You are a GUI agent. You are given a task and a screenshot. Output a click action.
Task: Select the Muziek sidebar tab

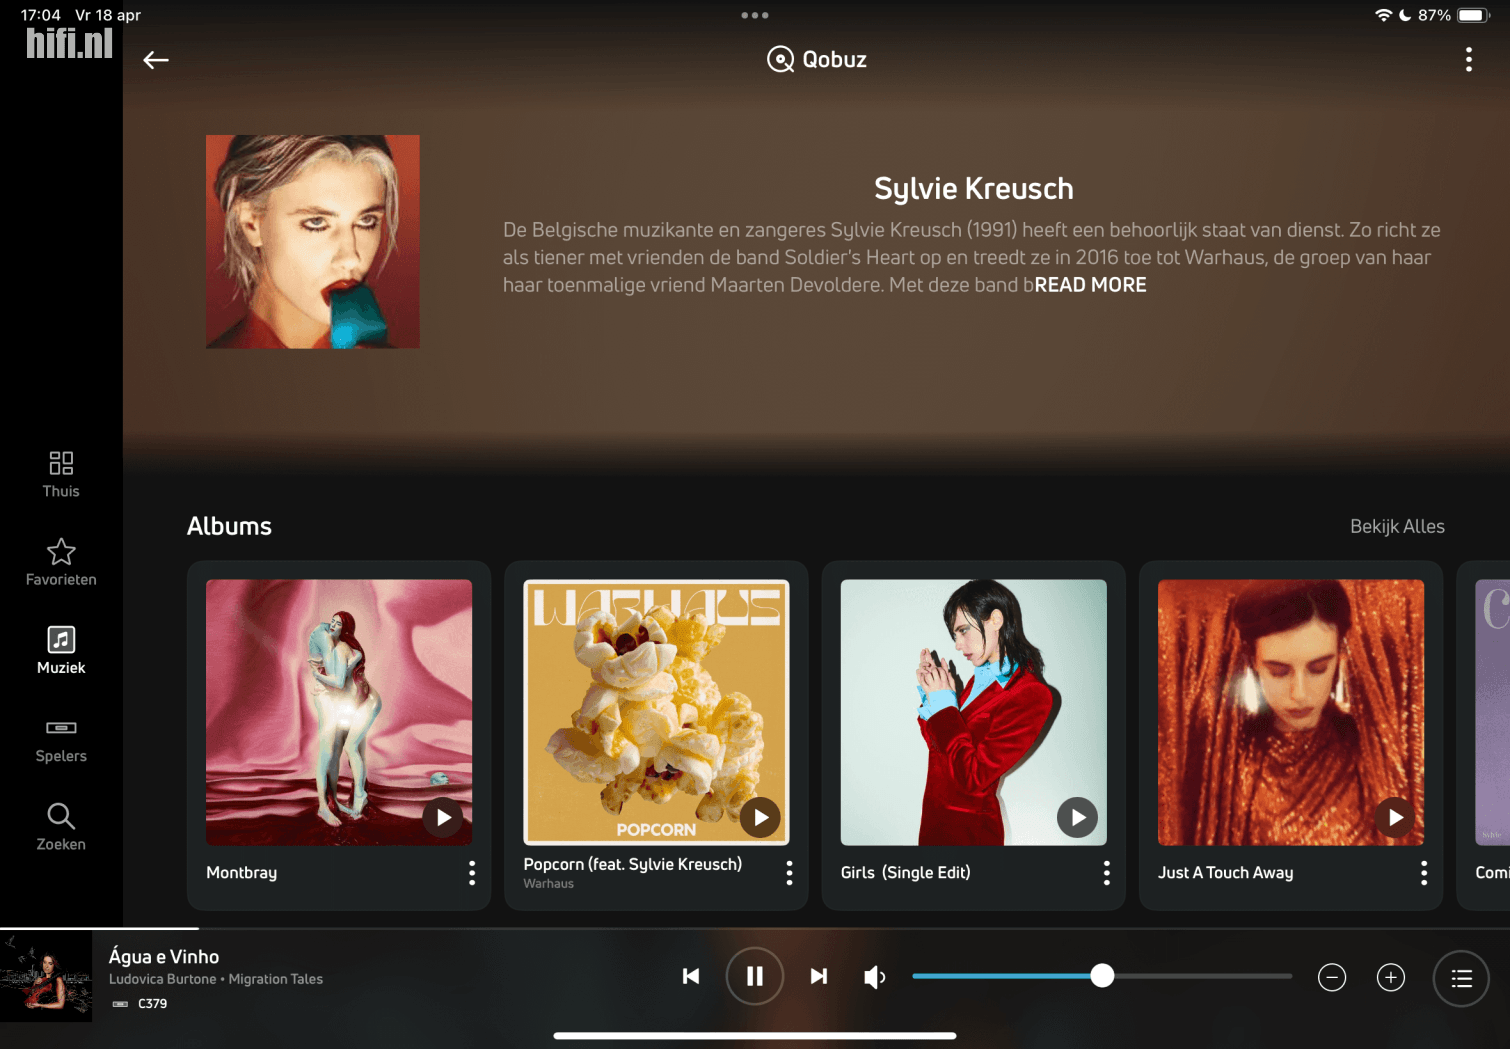coord(61,651)
